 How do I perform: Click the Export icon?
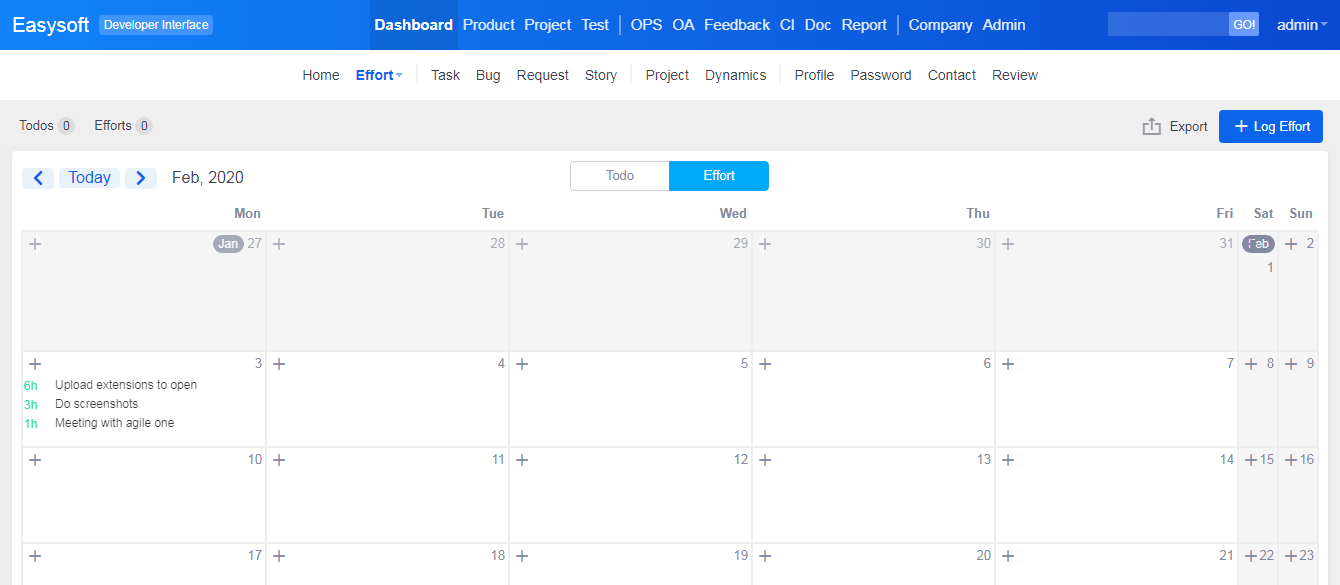pyautogui.click(x=1152, y=127)
